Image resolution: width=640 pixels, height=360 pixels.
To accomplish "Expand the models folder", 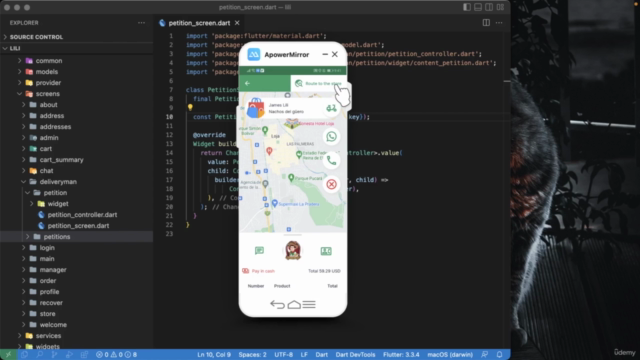I will 76,71.
